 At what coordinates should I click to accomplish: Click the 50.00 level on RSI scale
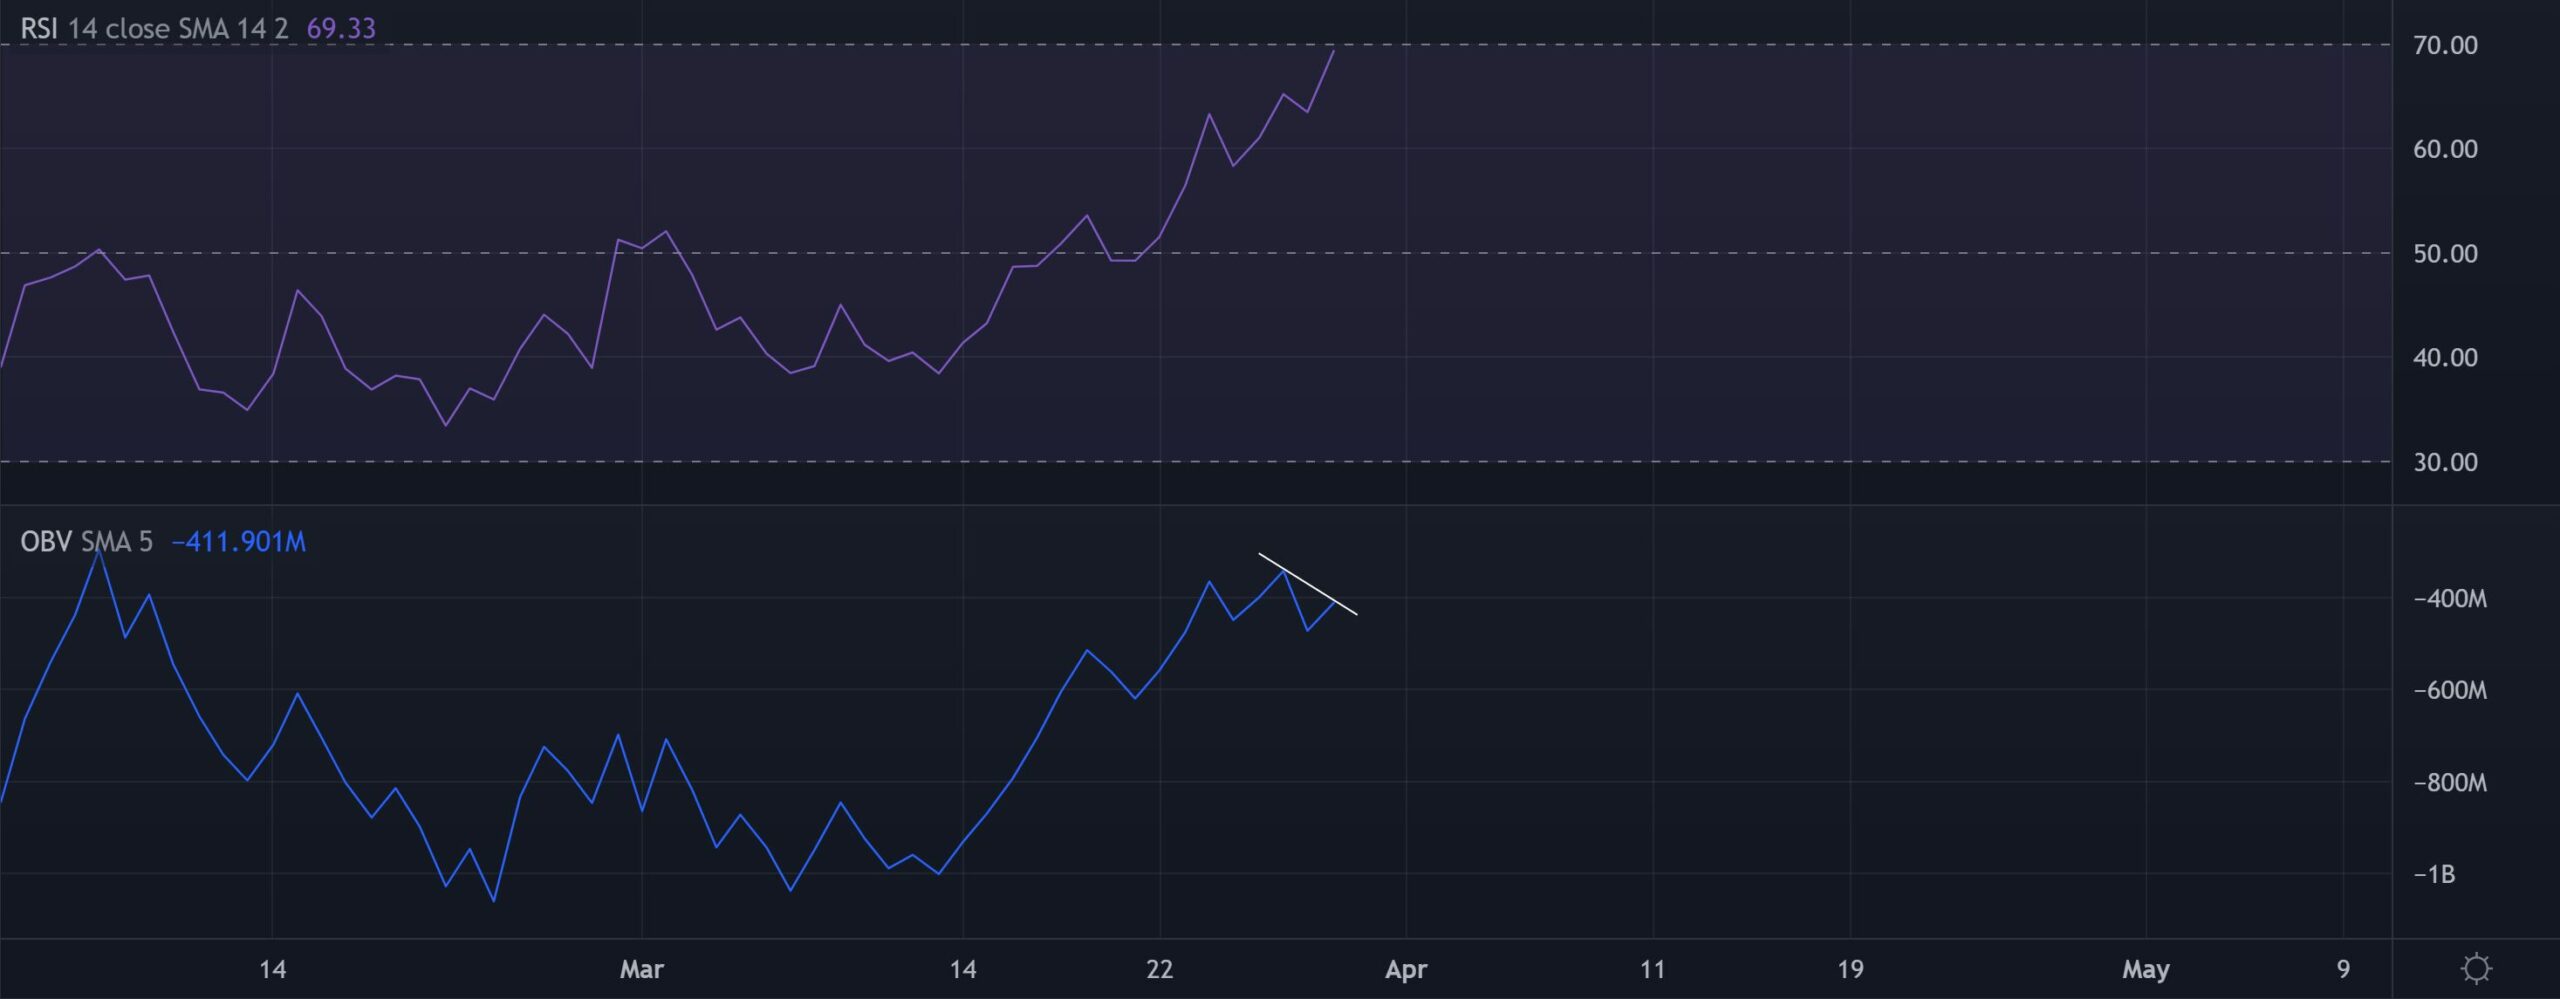click(x=2445, y=253)
